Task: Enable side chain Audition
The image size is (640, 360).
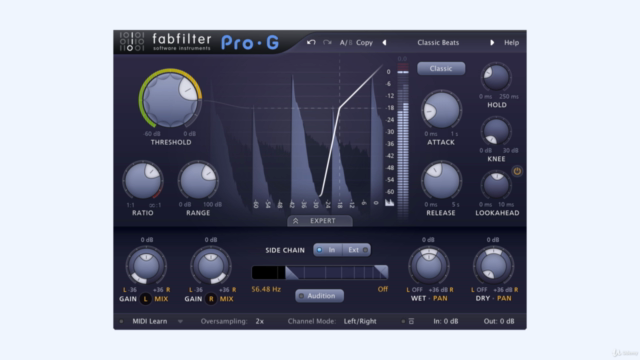Action: pos(319,296)
